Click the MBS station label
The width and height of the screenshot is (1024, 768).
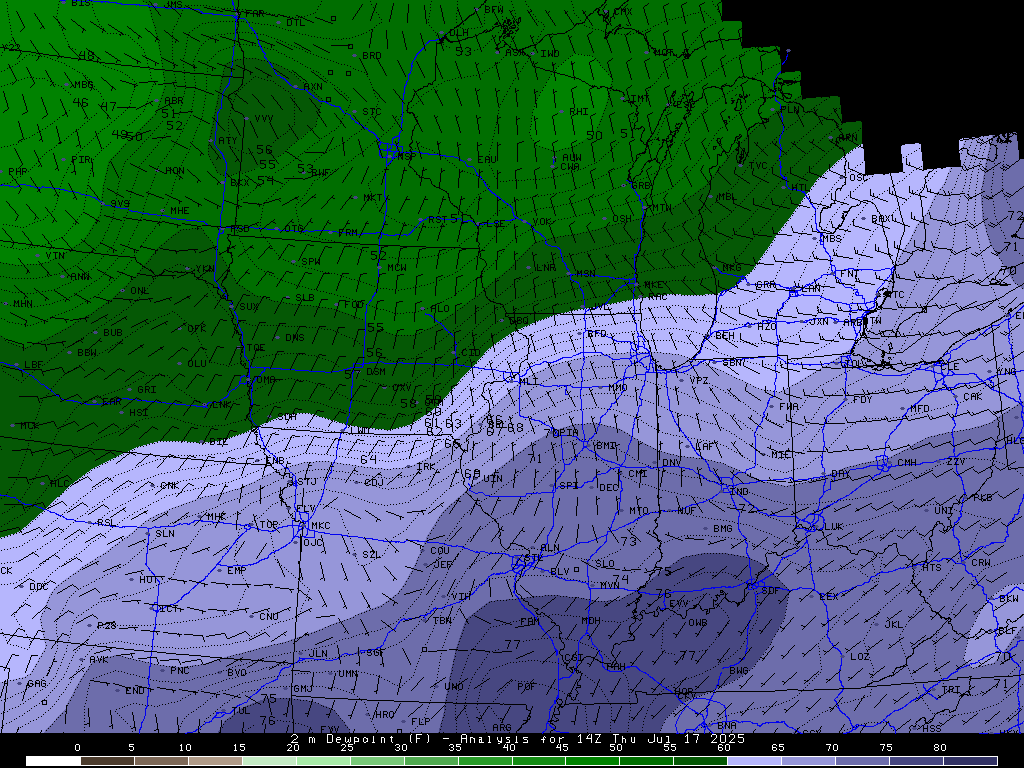(x=832, y=240)
